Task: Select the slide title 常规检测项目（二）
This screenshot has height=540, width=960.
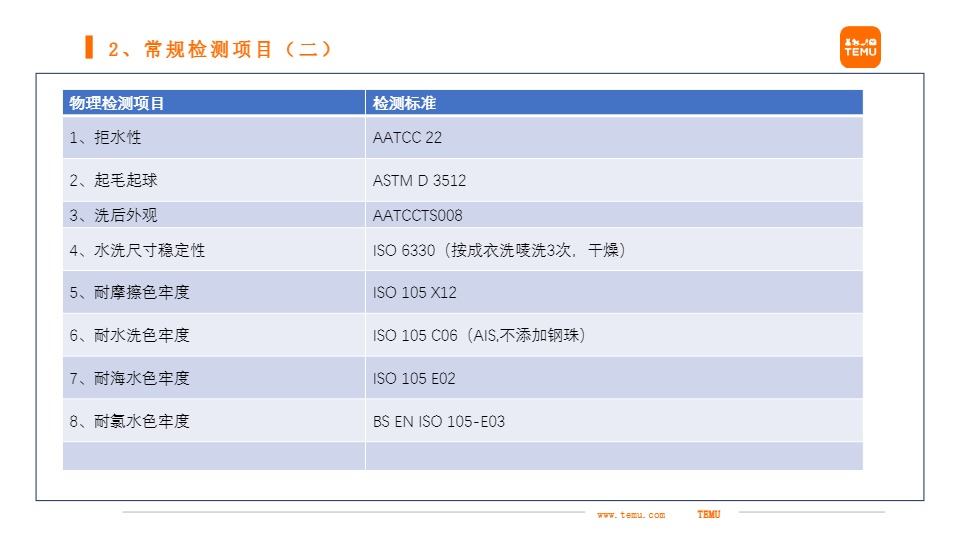Action: tap(220, 49)
